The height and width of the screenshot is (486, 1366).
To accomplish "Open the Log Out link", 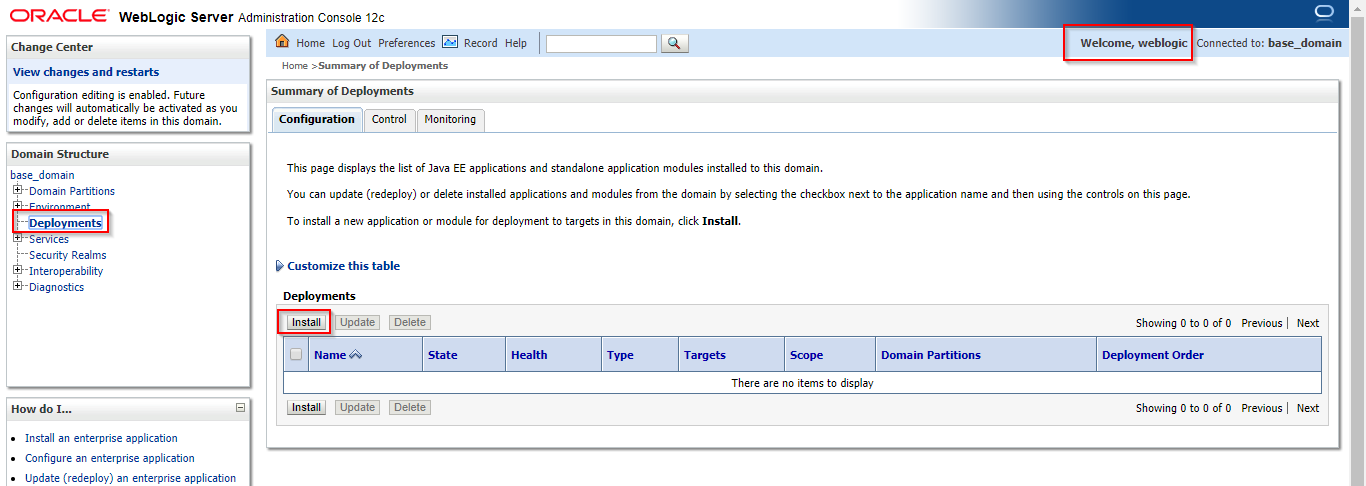I will (351, 43).
